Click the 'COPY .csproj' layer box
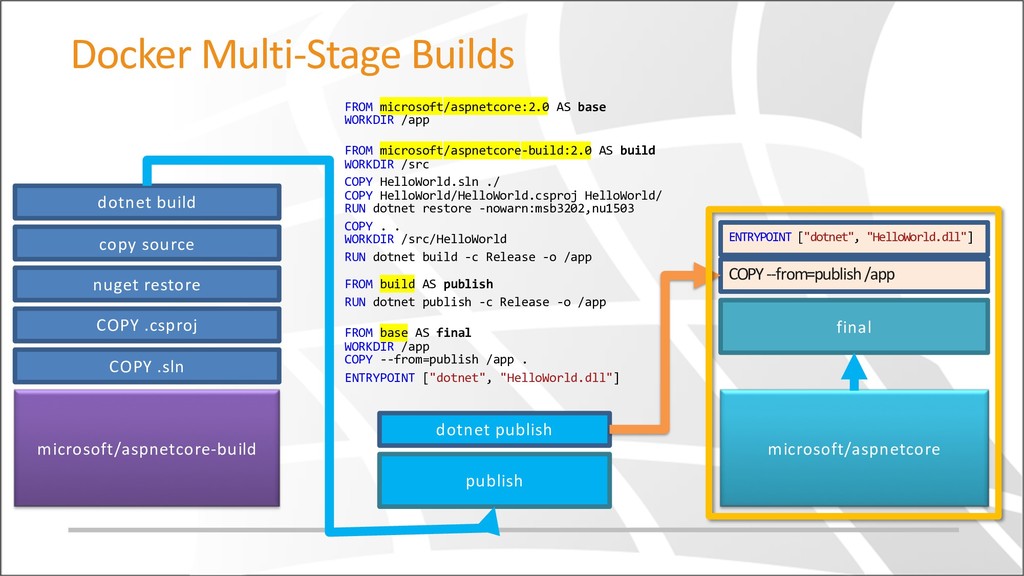 click(147, 325)
